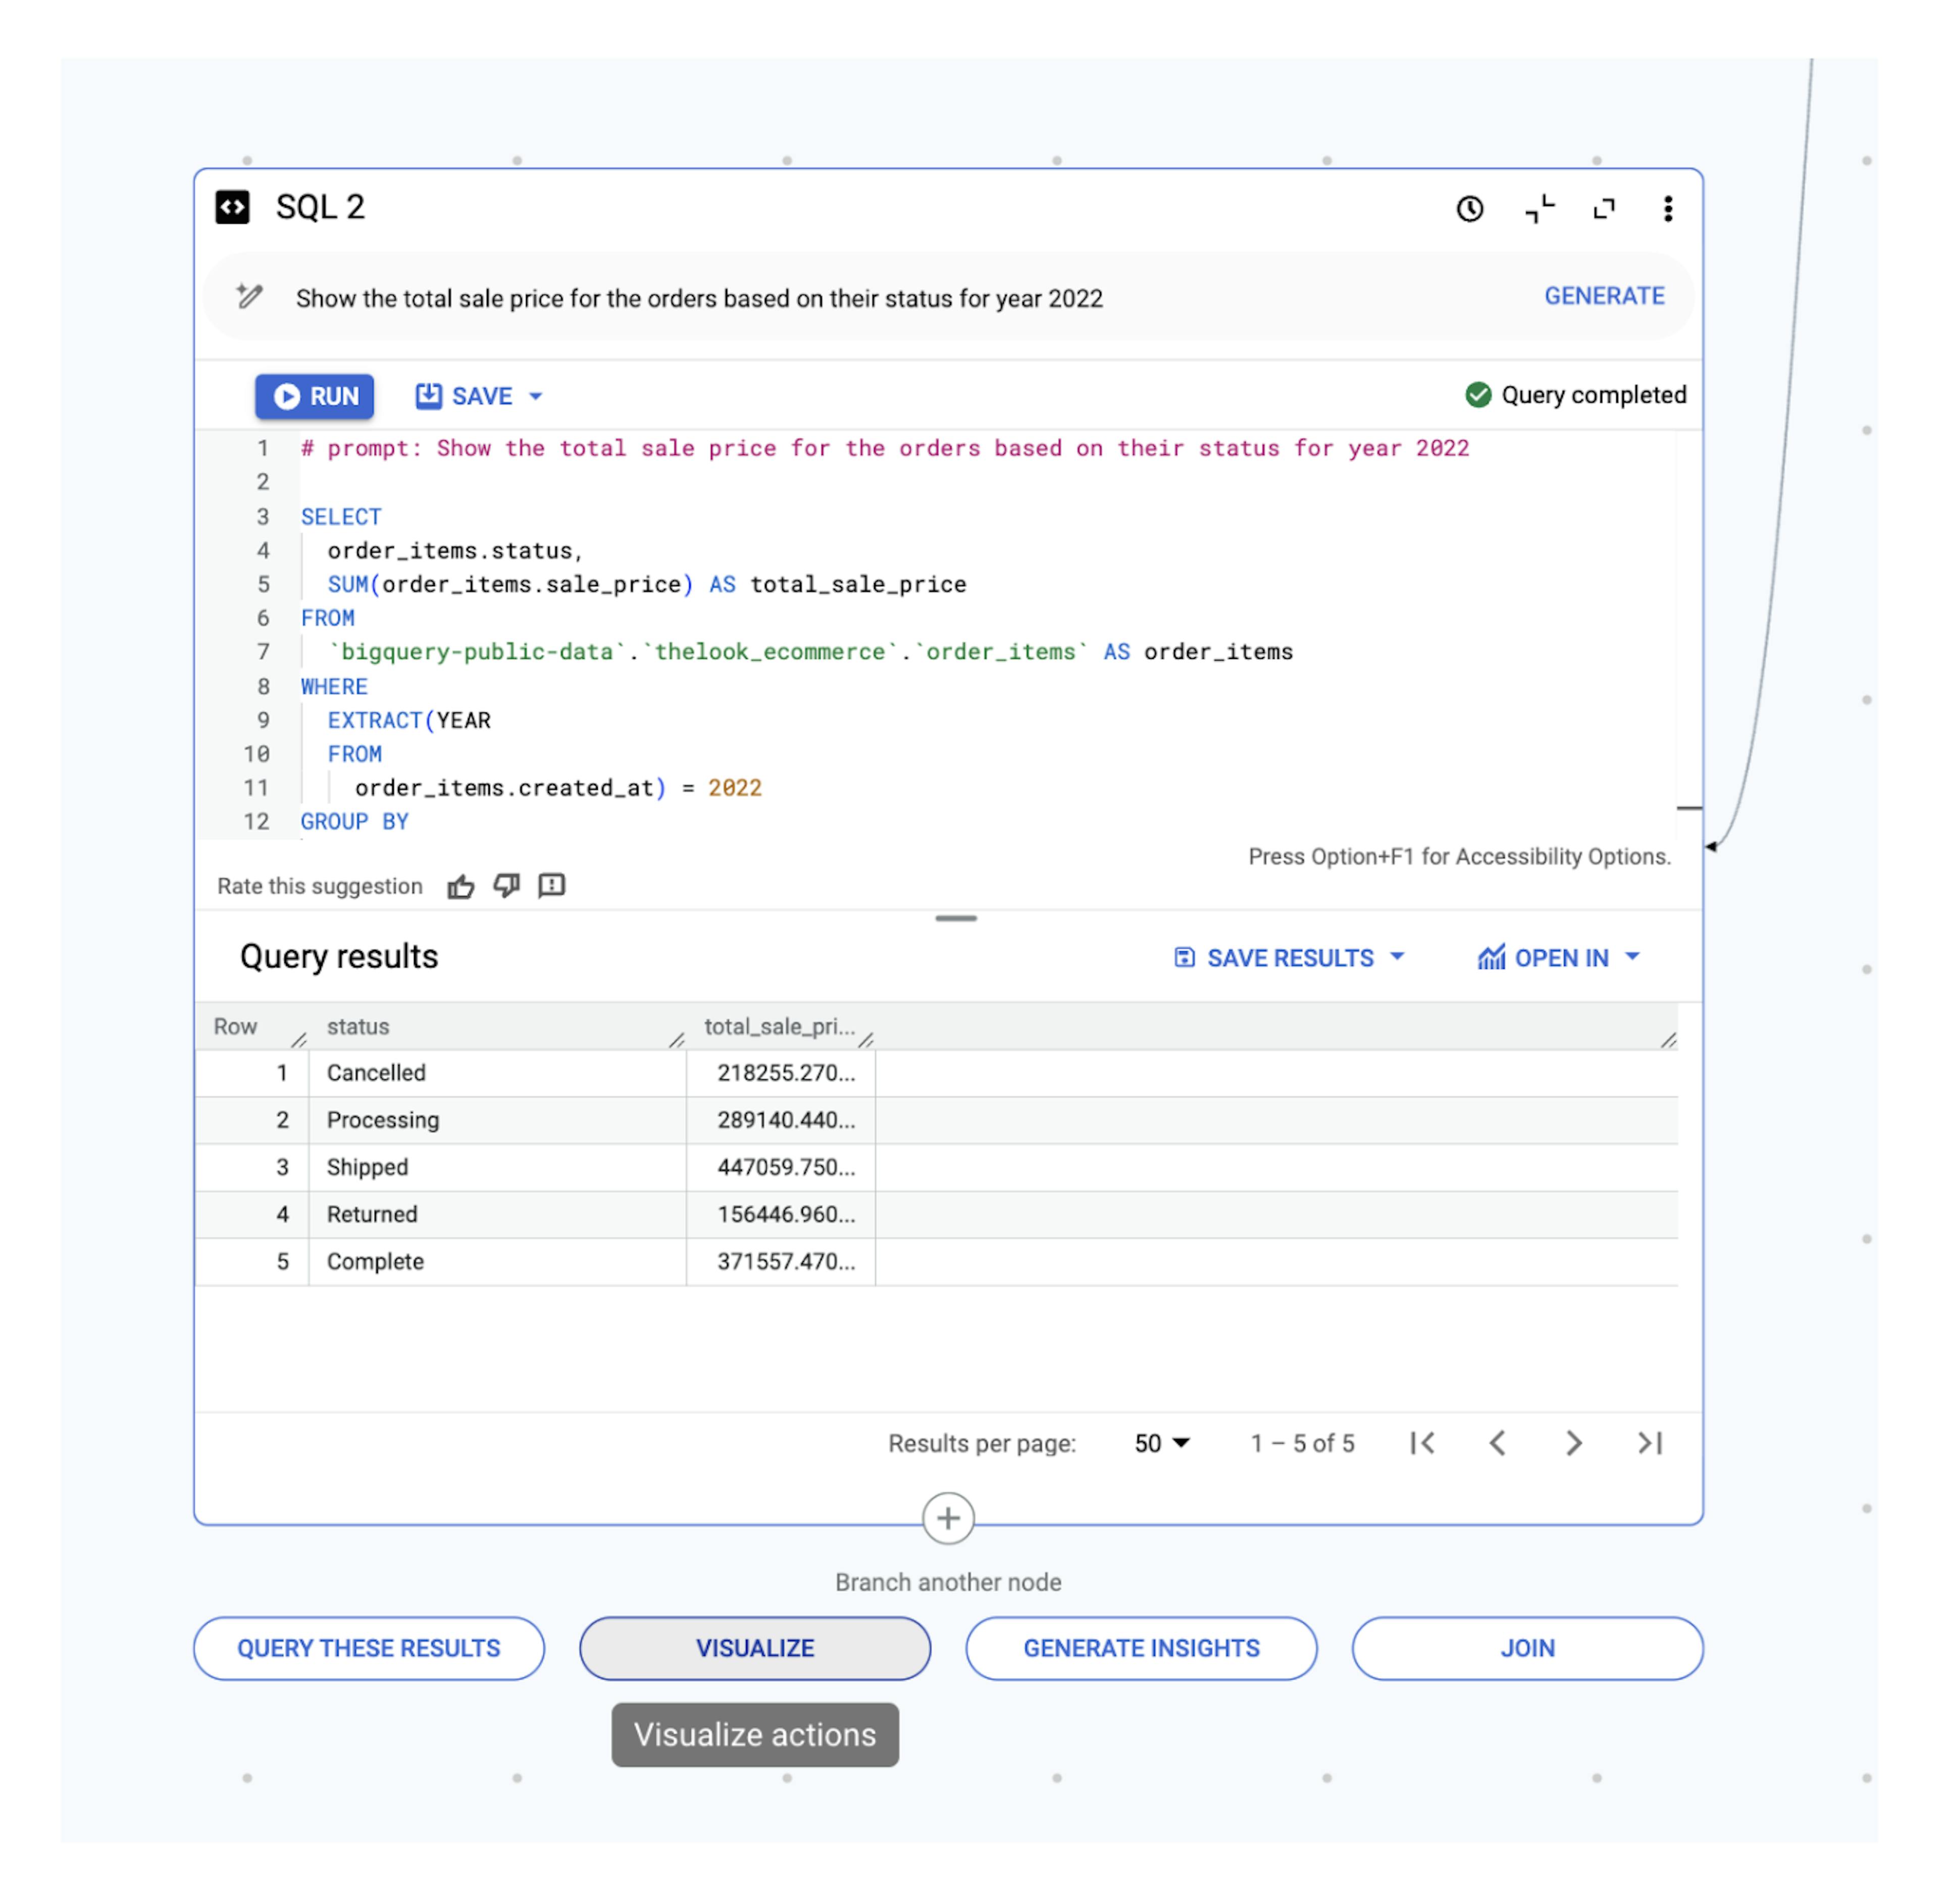Click the WHERE keyword on line 8

[334, 687]
